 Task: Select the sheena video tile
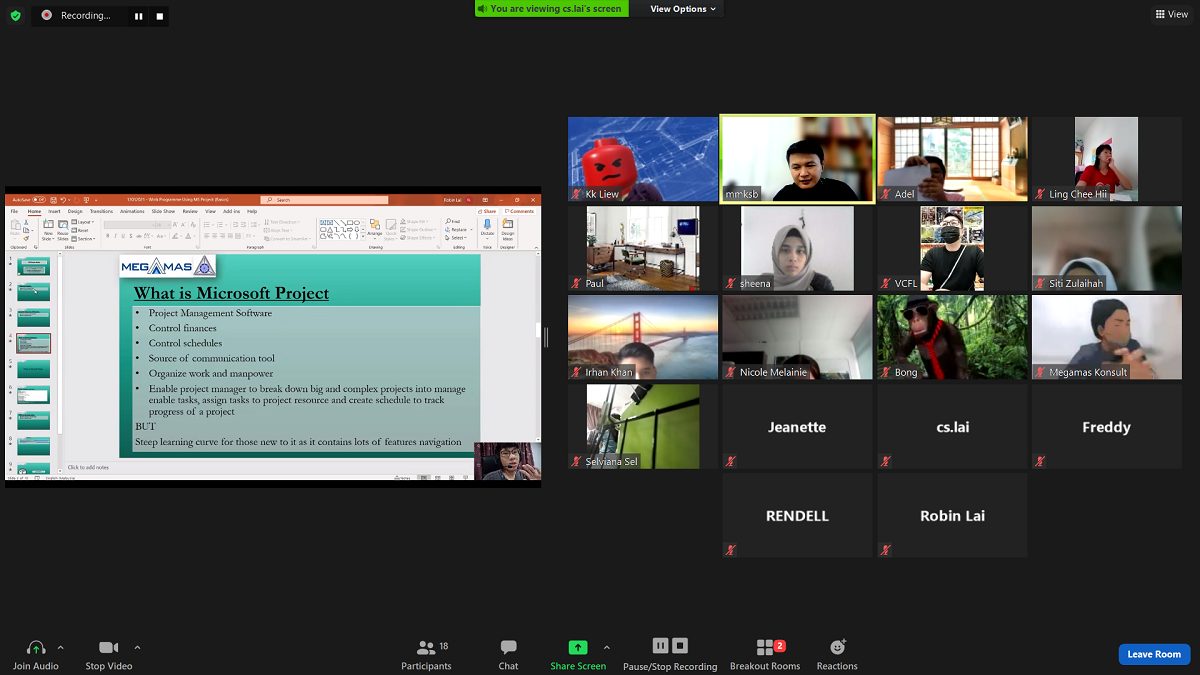point(798,248)
